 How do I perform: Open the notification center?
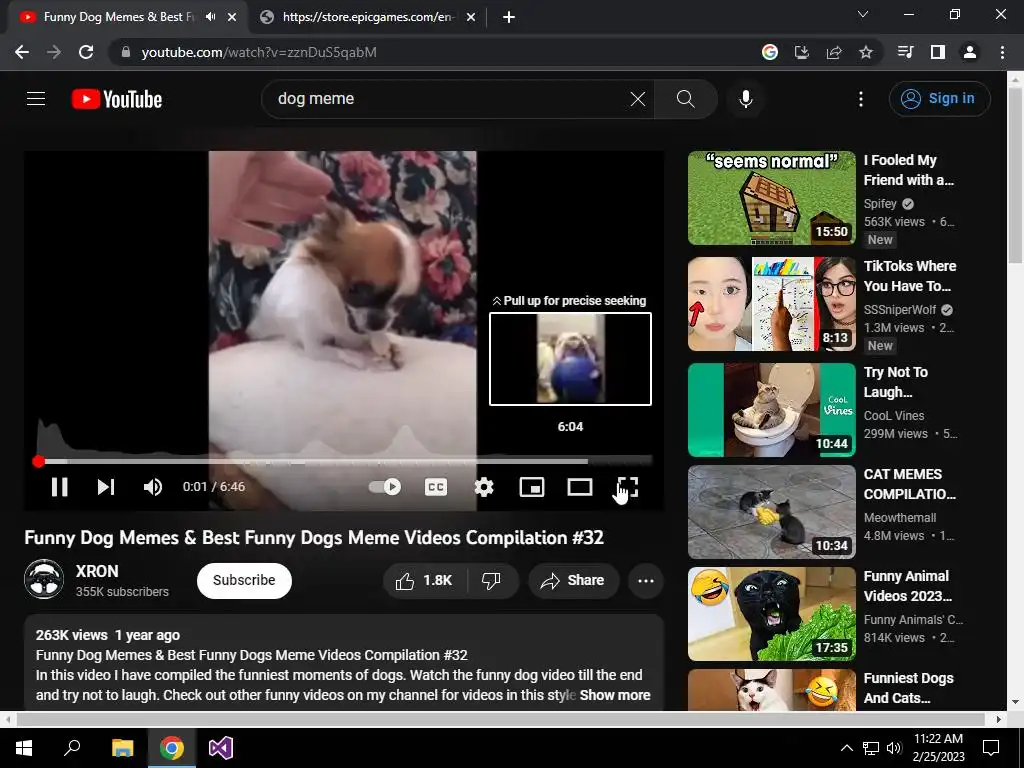click(x=991, y=748)
